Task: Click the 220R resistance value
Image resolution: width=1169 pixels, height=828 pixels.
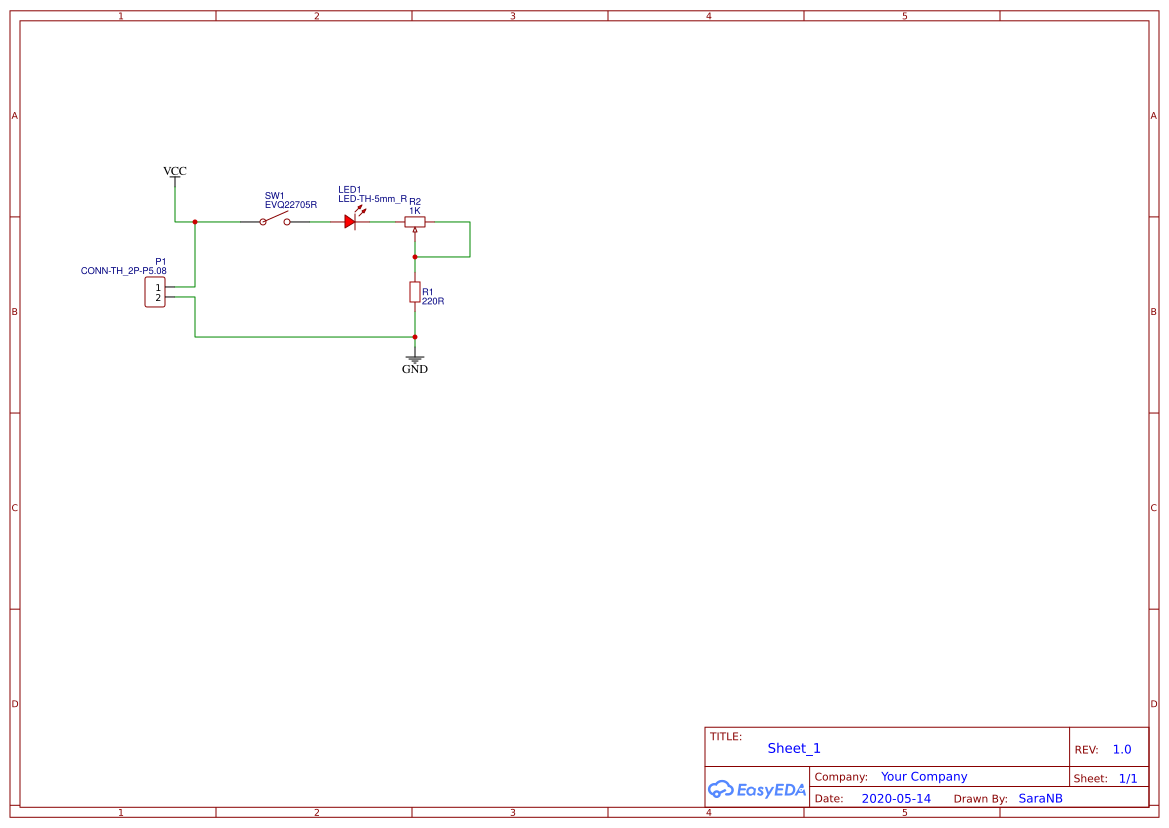Action: click(x=433, y=301)
